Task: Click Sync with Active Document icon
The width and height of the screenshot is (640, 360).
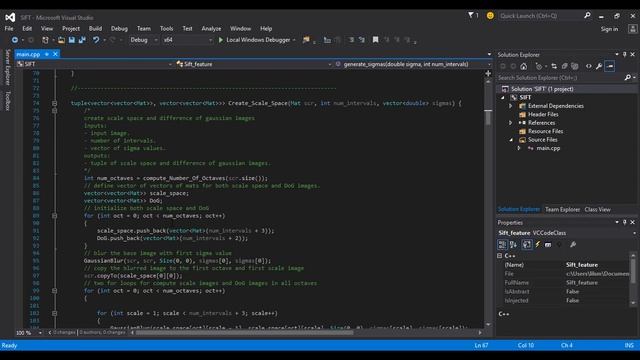Action: 554,66
